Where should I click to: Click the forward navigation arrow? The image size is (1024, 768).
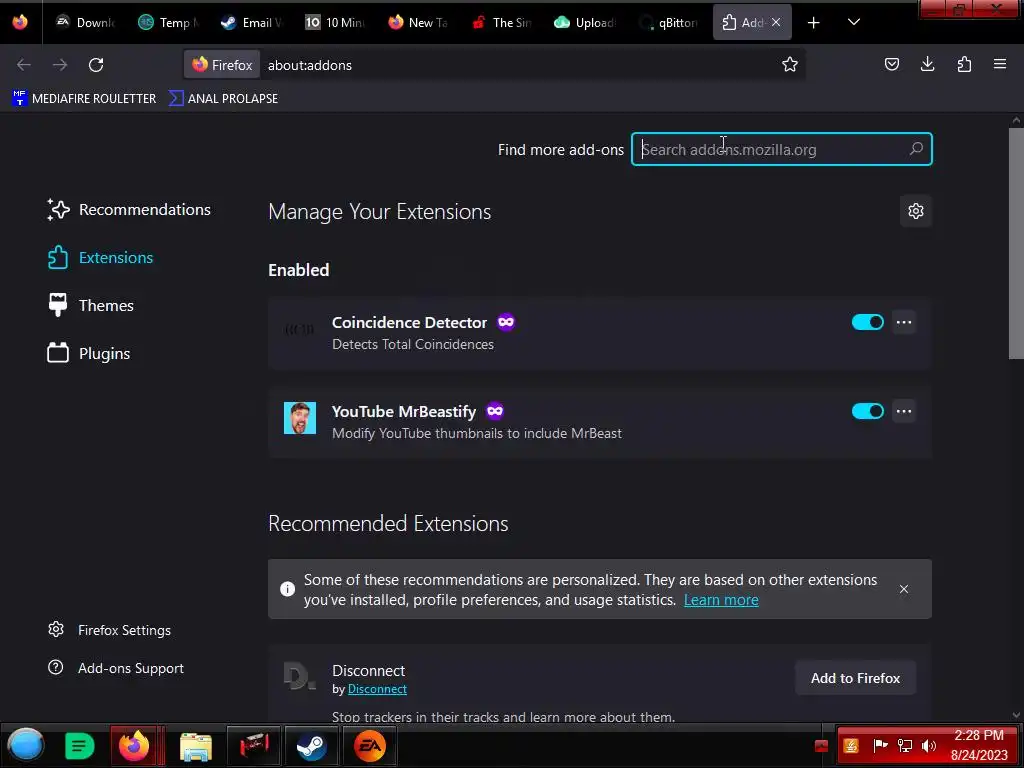point(59,65)
